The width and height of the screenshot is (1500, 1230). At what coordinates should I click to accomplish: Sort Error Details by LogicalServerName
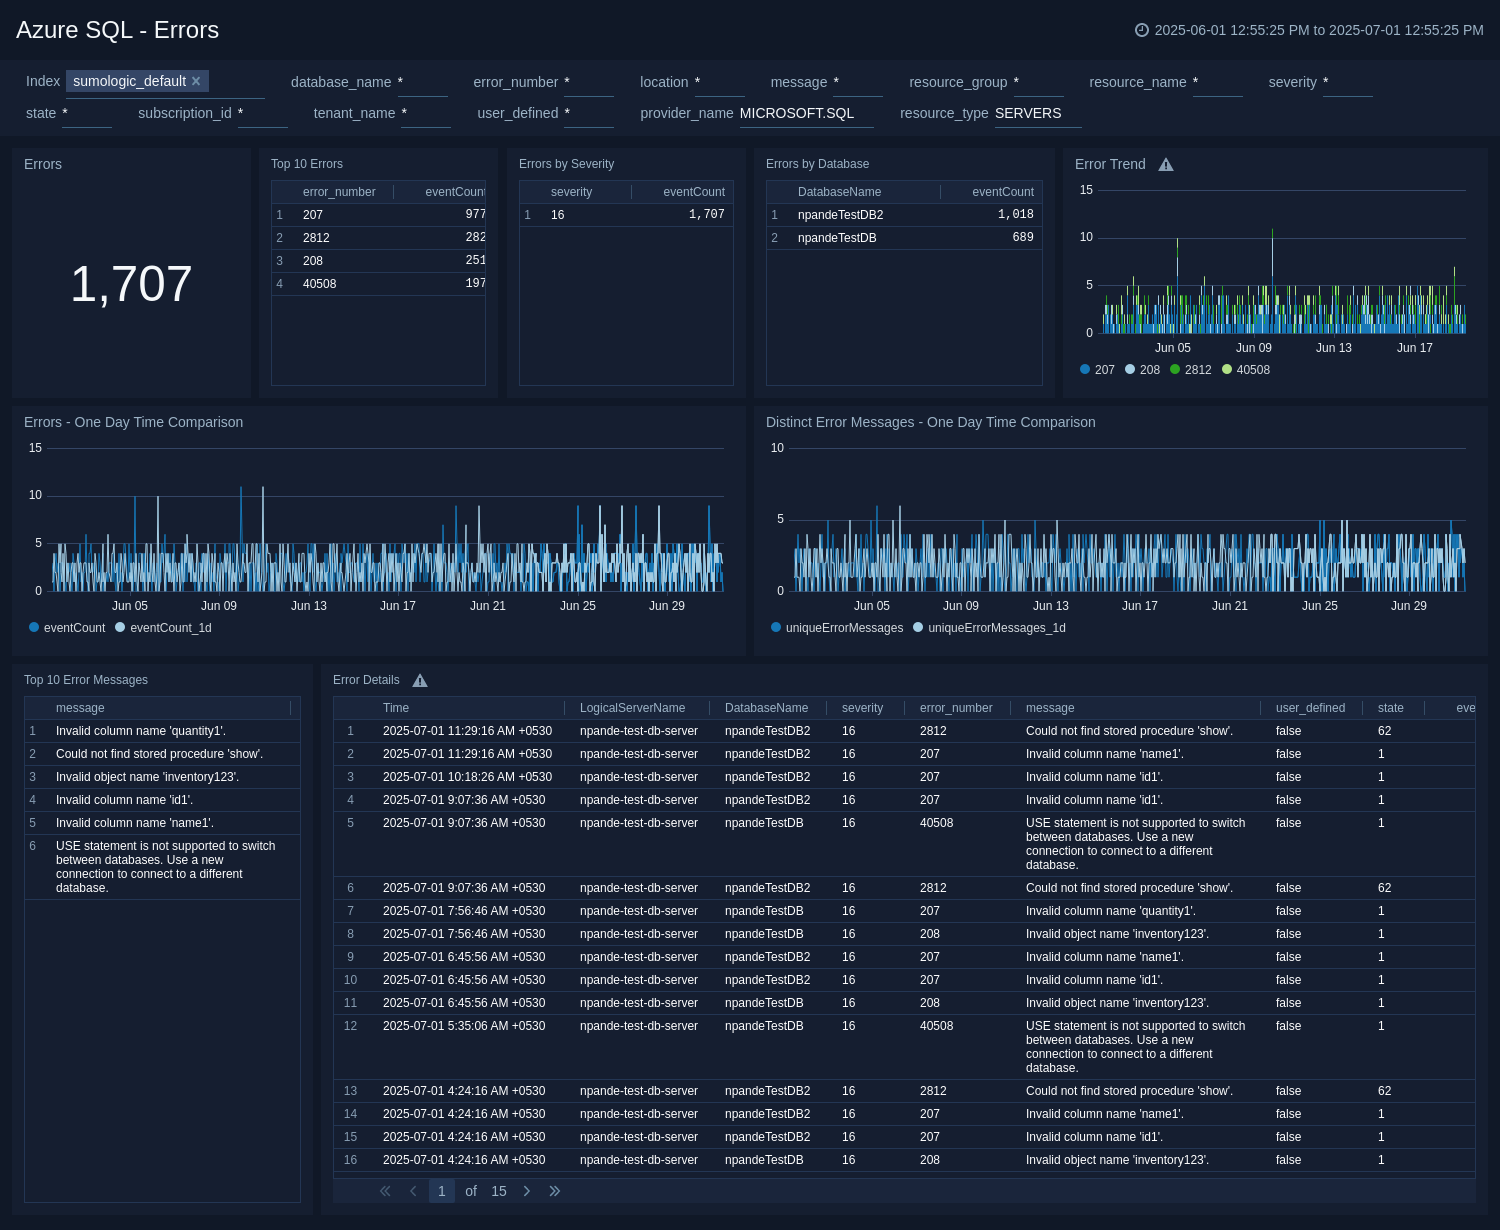(x=632, y=708)
